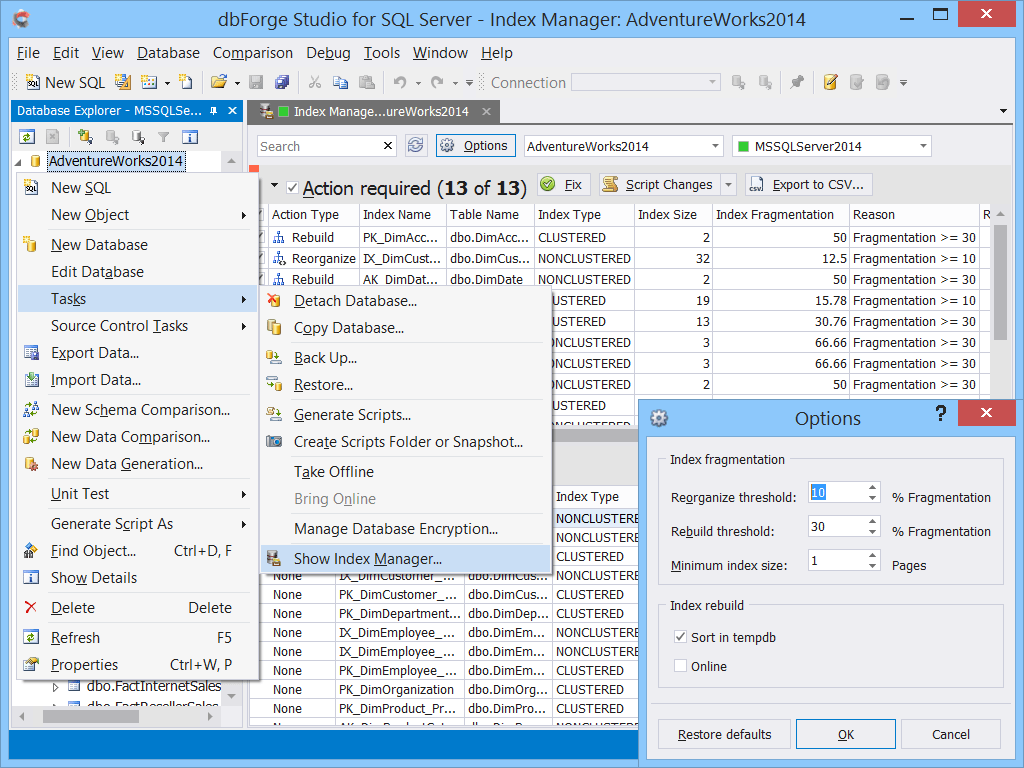Open the Comparison menu
This screenshot has height=768, width=1024.
click(x=253, y=53)
